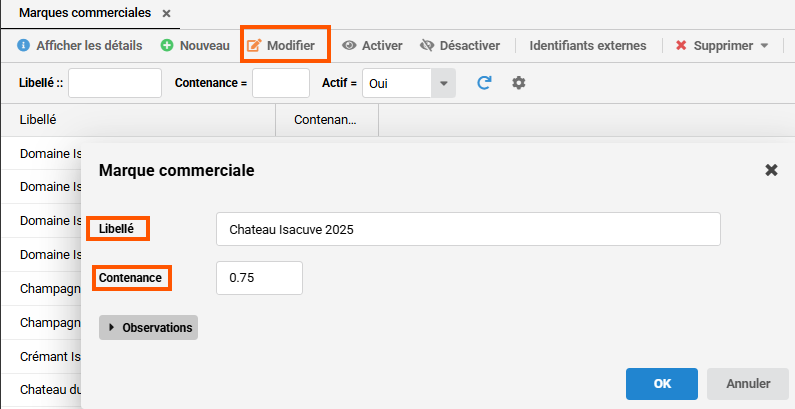The image size is (795, 409).
Task: Click the Libellé field containing Chateau Isacuve 2025
Action: pos(468,229)
